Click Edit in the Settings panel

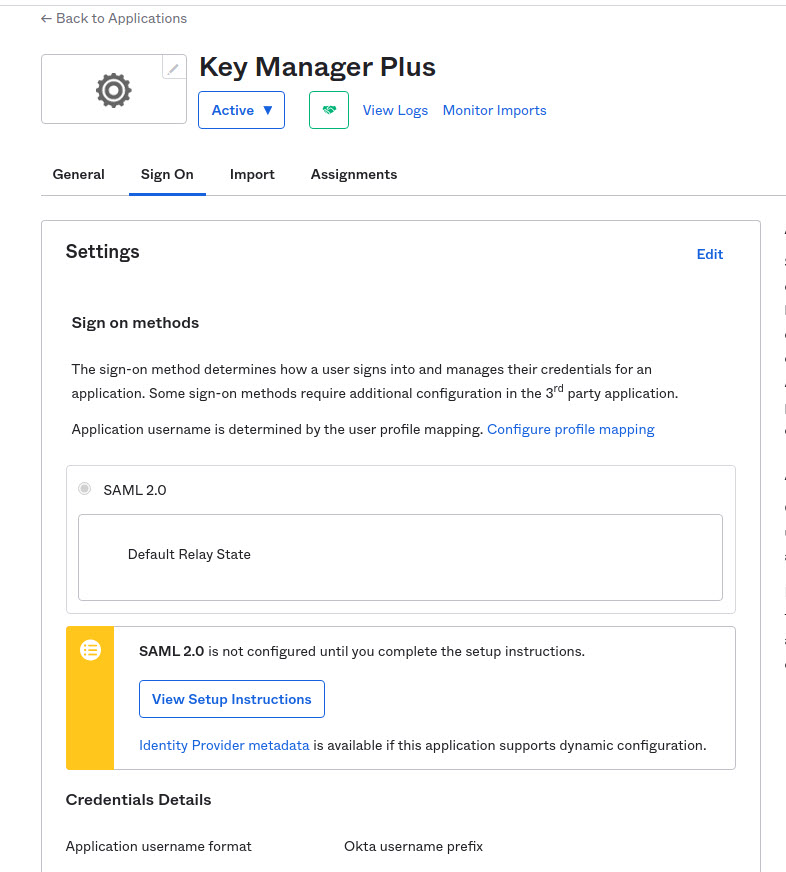click(x=709, y=254)
